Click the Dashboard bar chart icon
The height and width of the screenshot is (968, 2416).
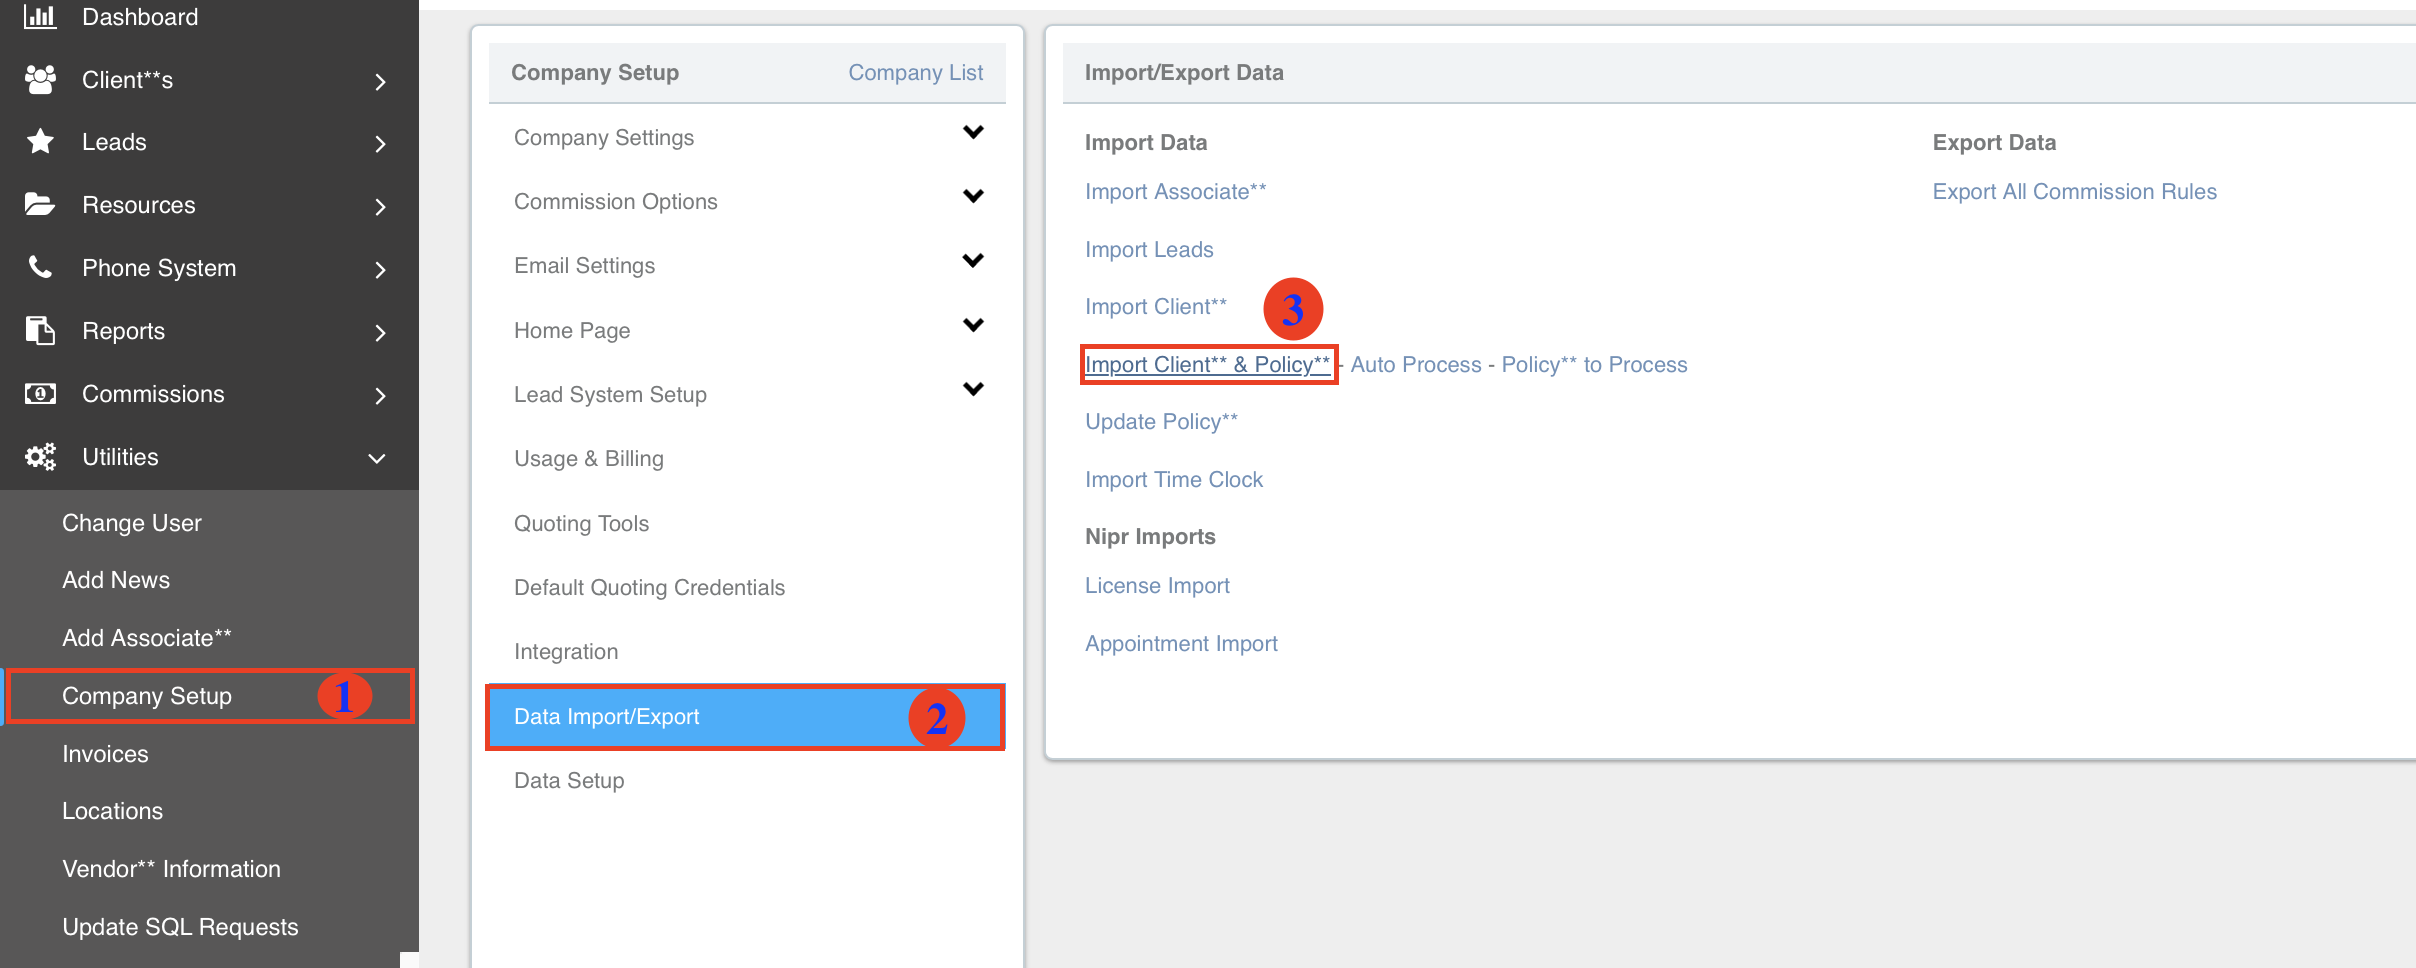(40, 16)
